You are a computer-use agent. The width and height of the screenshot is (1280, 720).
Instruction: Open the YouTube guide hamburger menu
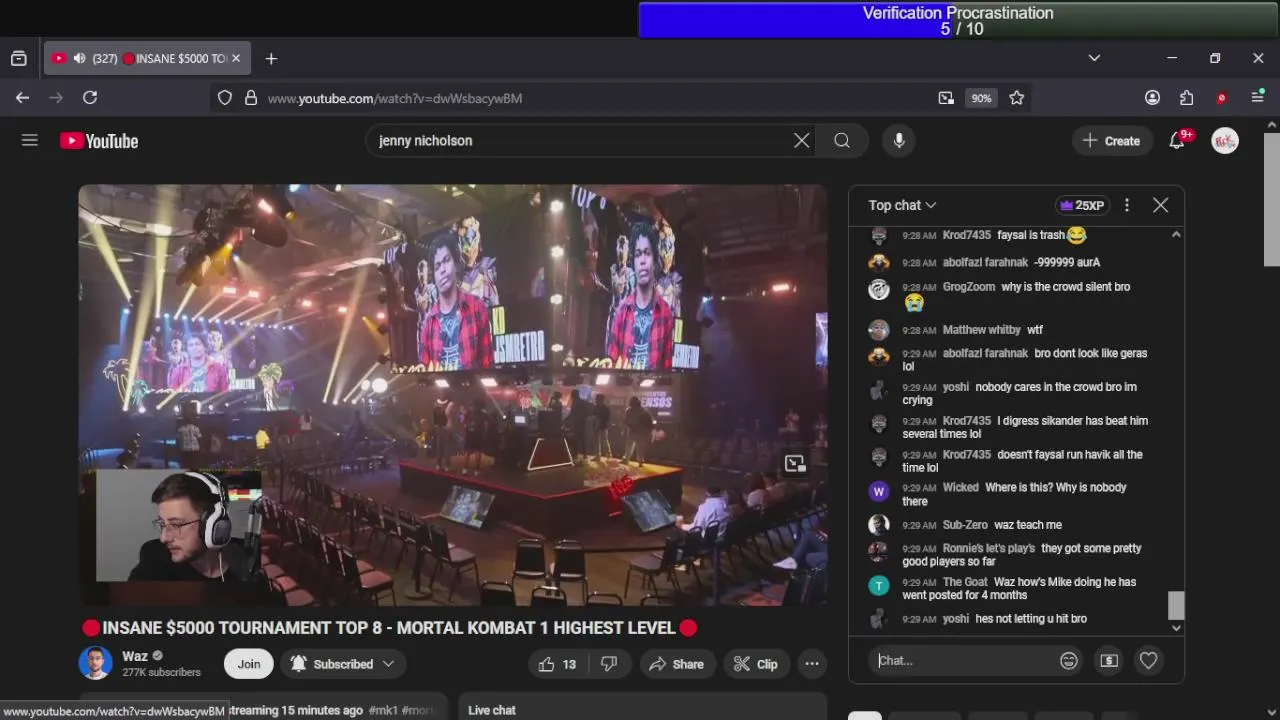click(x=30, y=141)
